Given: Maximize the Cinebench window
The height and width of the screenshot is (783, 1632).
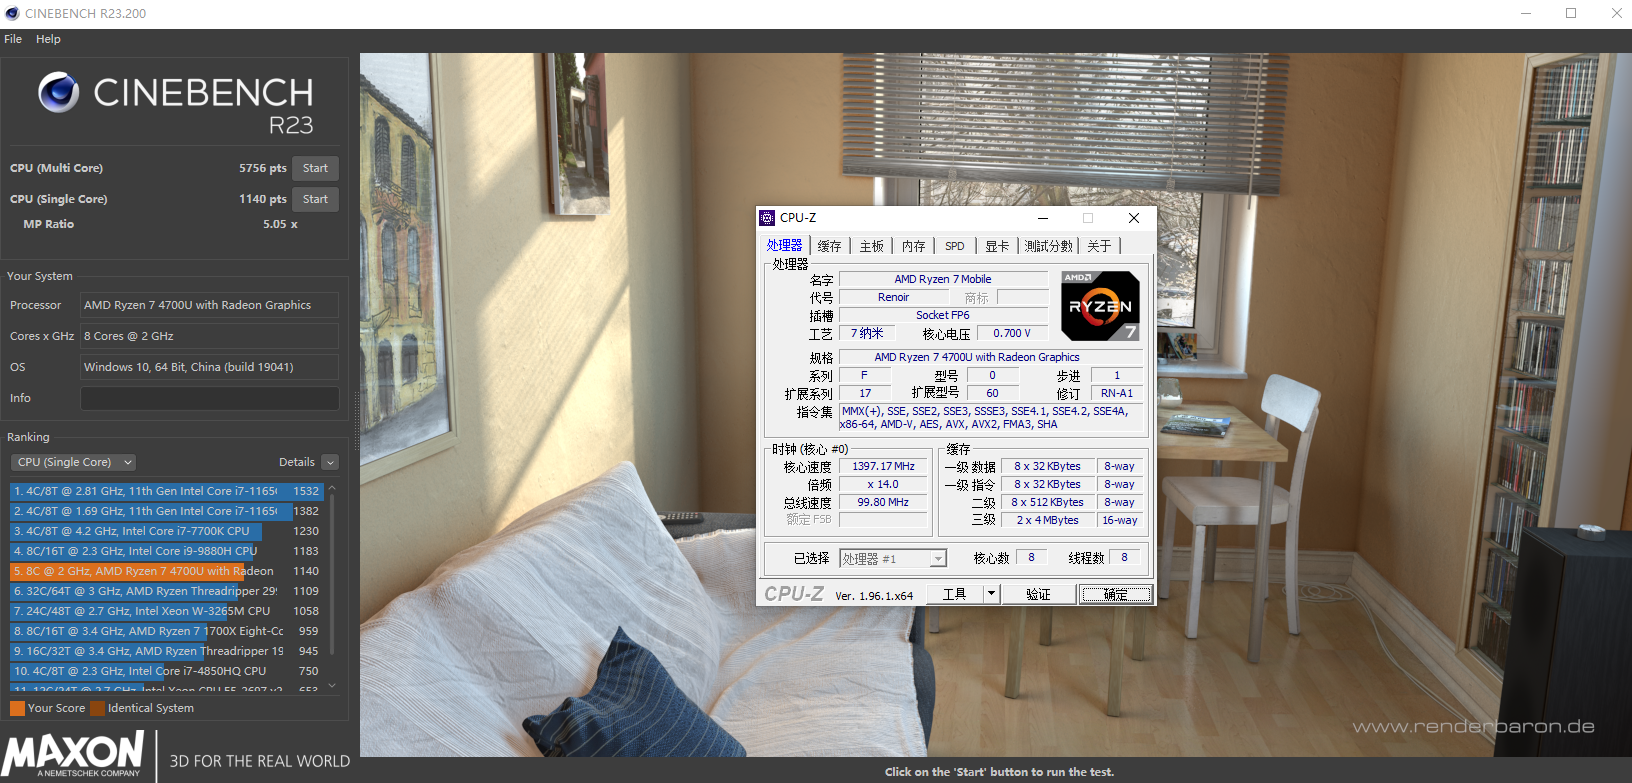Looking at the screenshot, I should [1571, 13].
